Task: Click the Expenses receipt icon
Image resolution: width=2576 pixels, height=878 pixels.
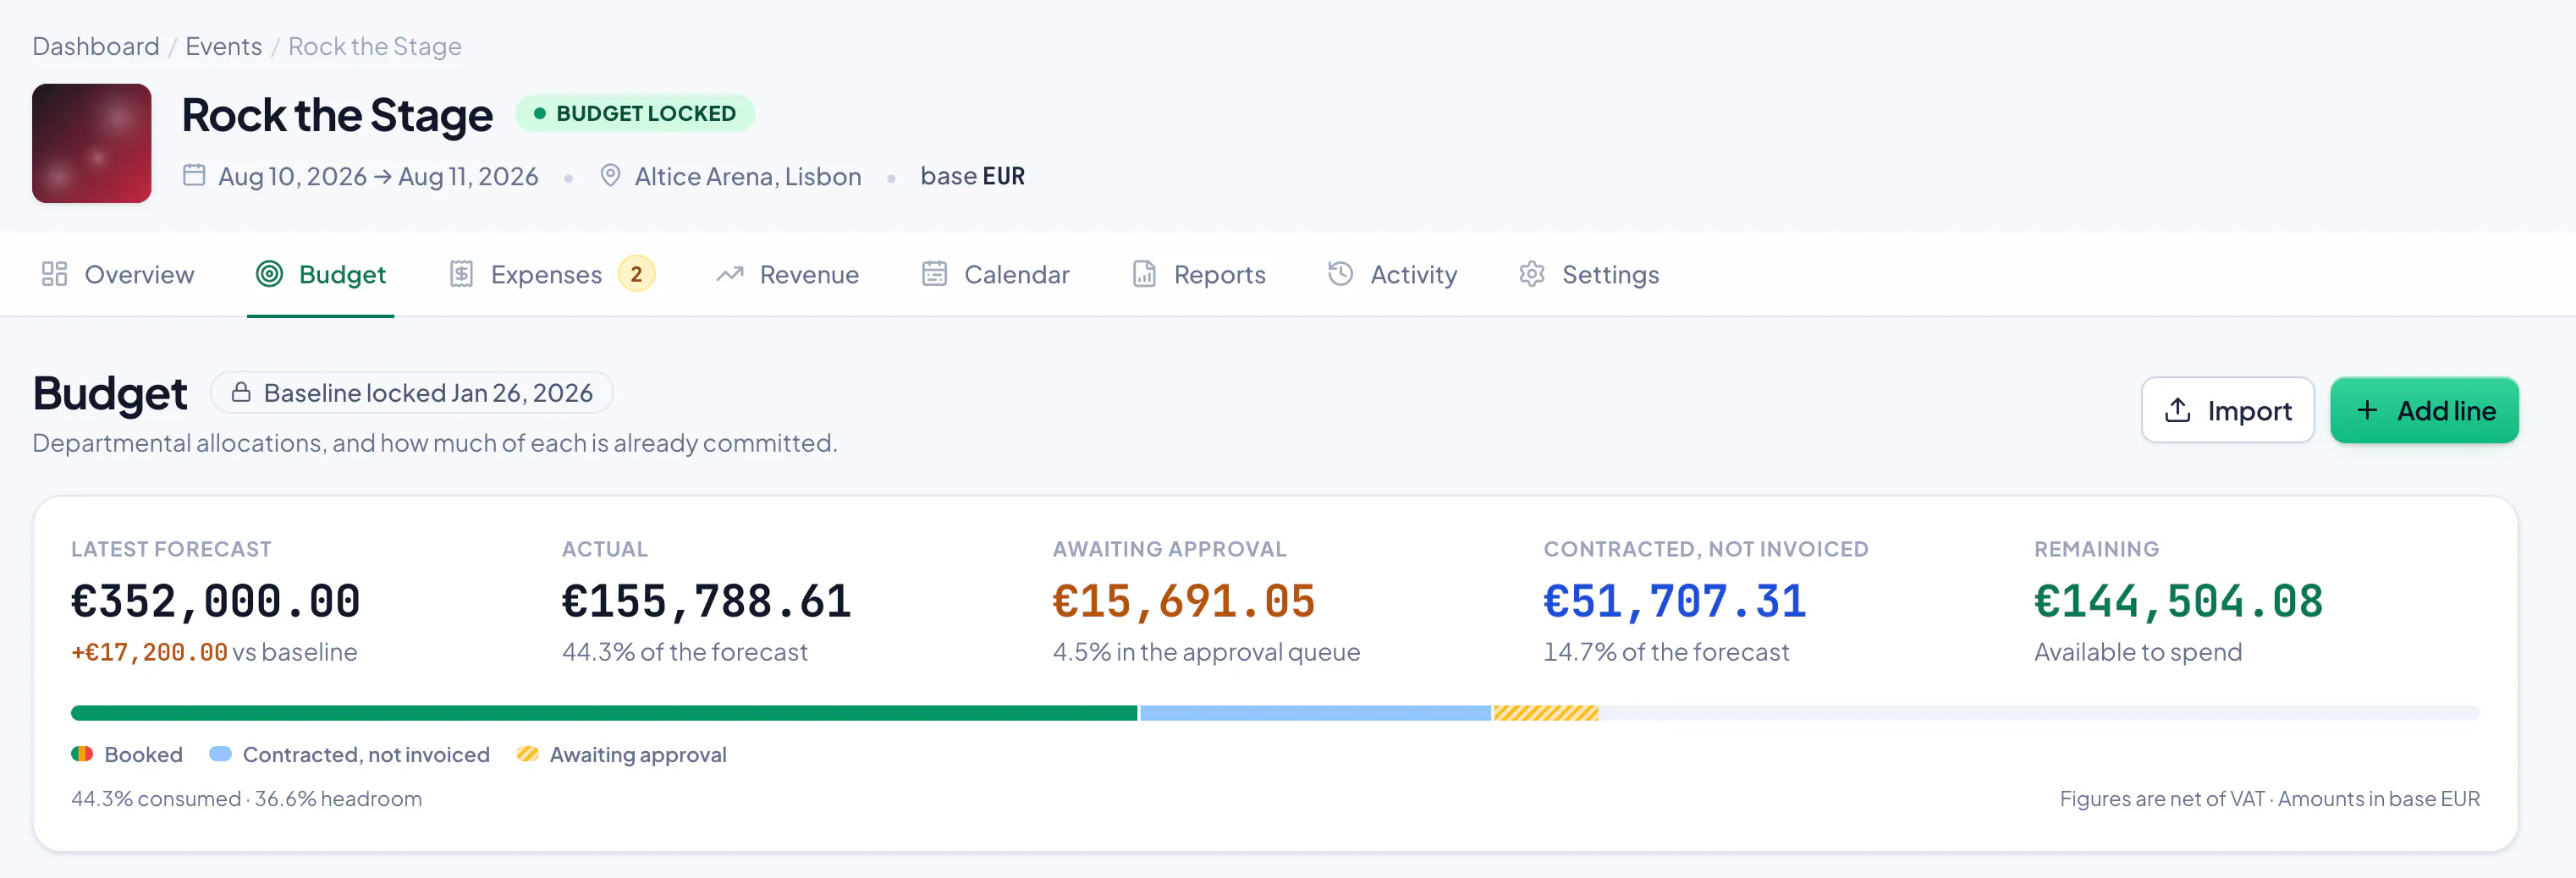Action: point(461,274)
